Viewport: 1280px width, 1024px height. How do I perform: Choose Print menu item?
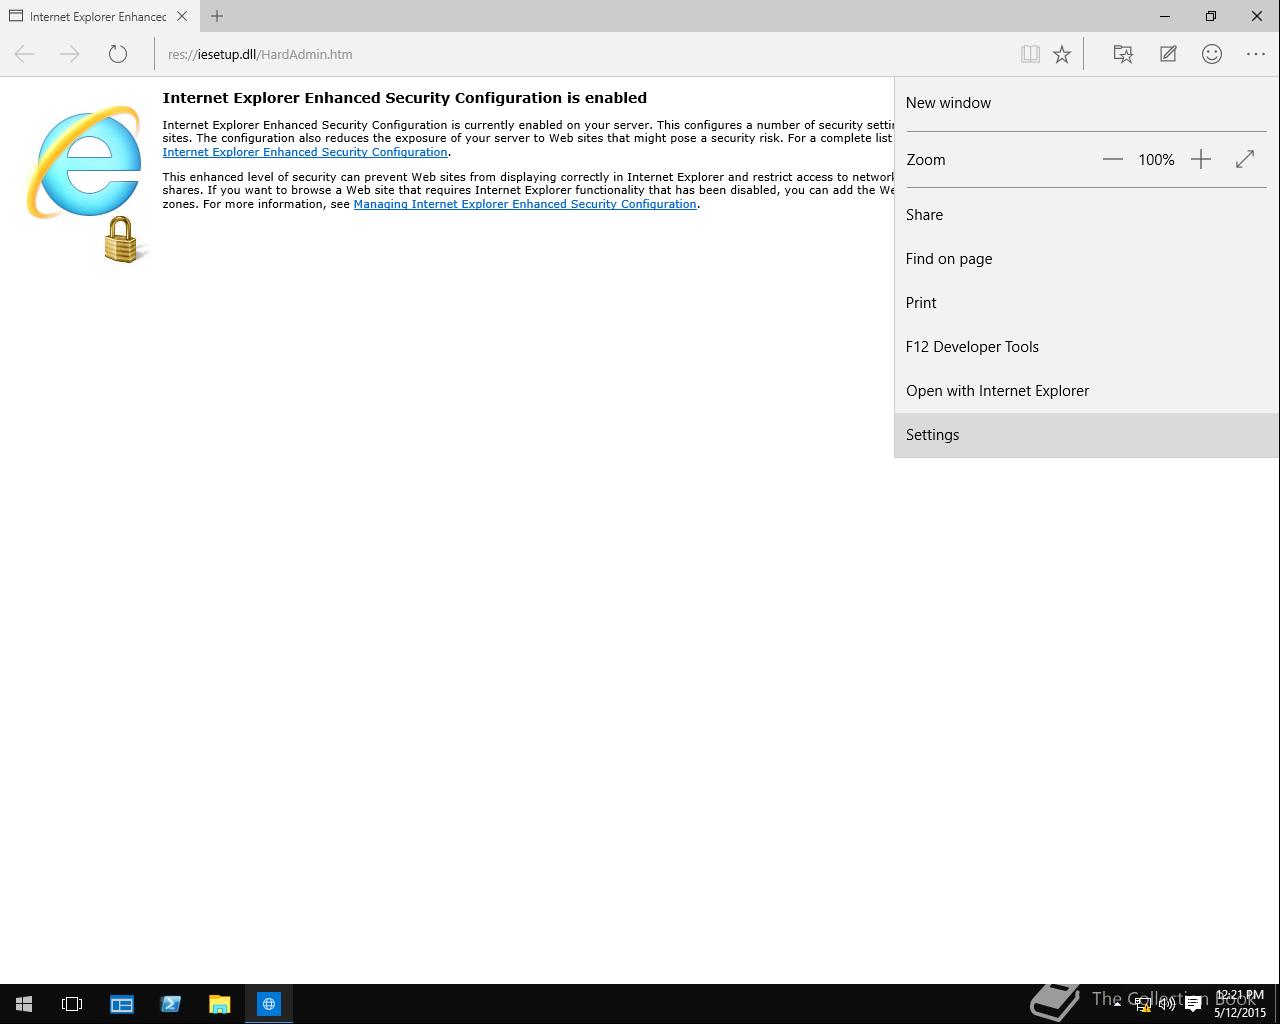coord(1087,303)
